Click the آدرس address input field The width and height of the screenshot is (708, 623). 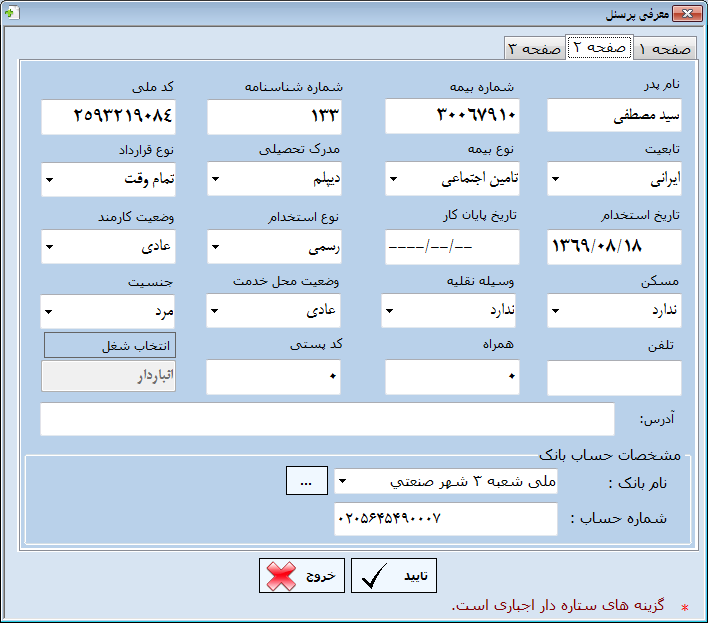coord(327,419)
